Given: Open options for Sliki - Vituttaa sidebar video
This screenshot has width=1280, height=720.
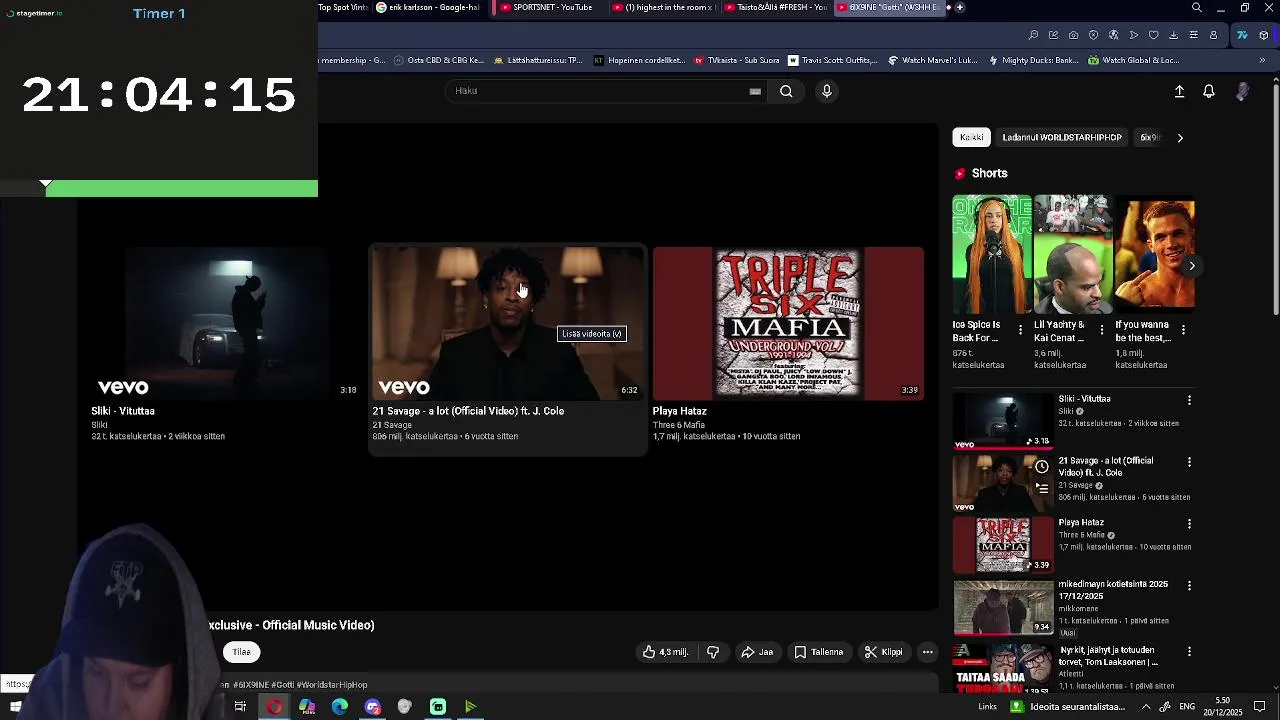Looking at the screenshot, I should tap(1189, 400).
